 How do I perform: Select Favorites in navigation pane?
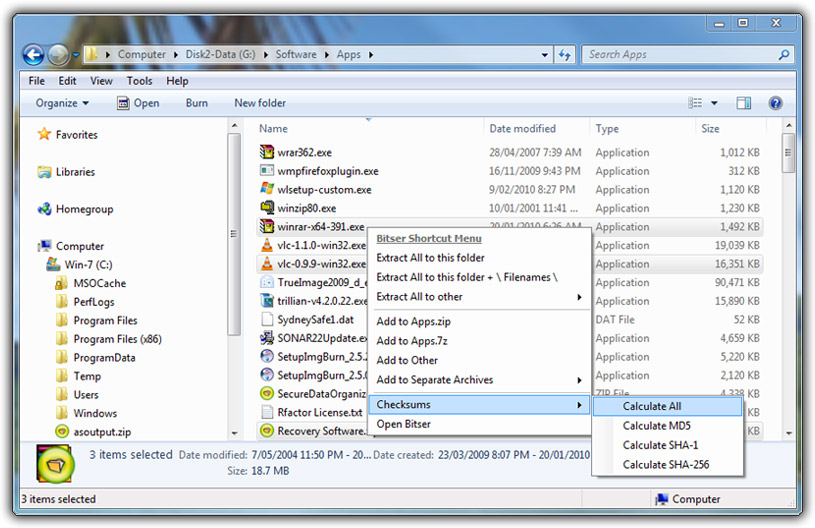tap(76, 135)
